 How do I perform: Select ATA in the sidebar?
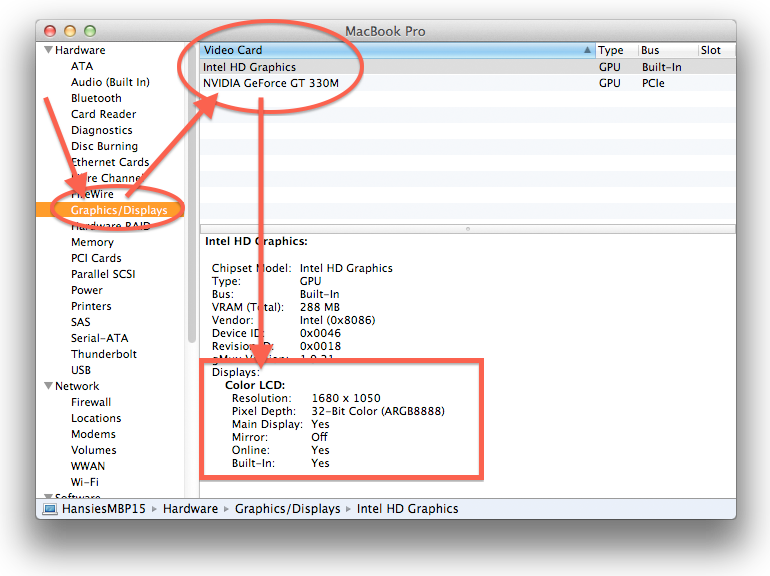(x=82, y=66)
